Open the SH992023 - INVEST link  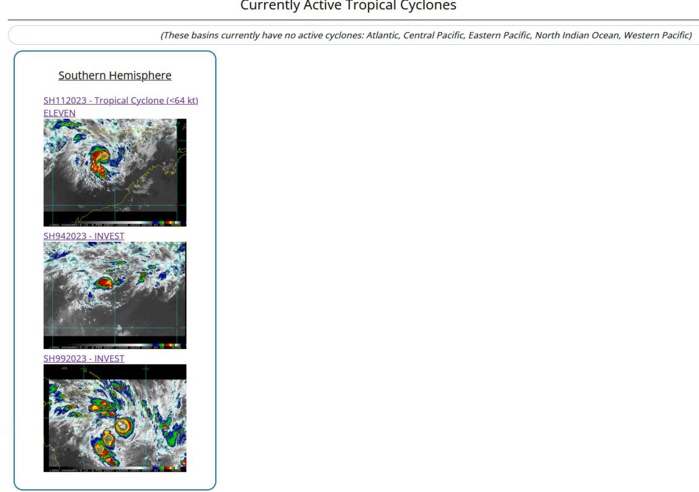(x=83, y=358)
